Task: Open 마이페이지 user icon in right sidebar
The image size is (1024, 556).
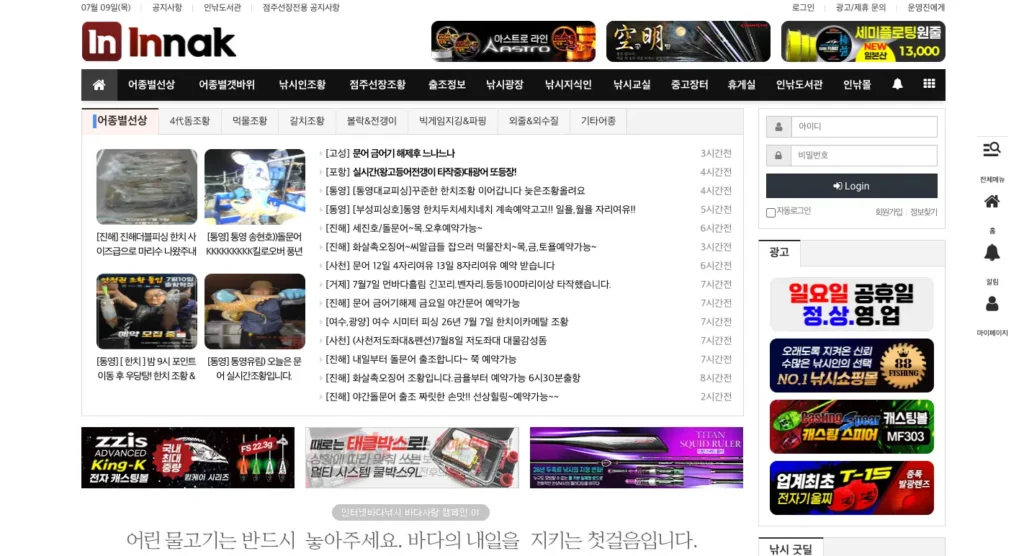Action: coord(991,304)
